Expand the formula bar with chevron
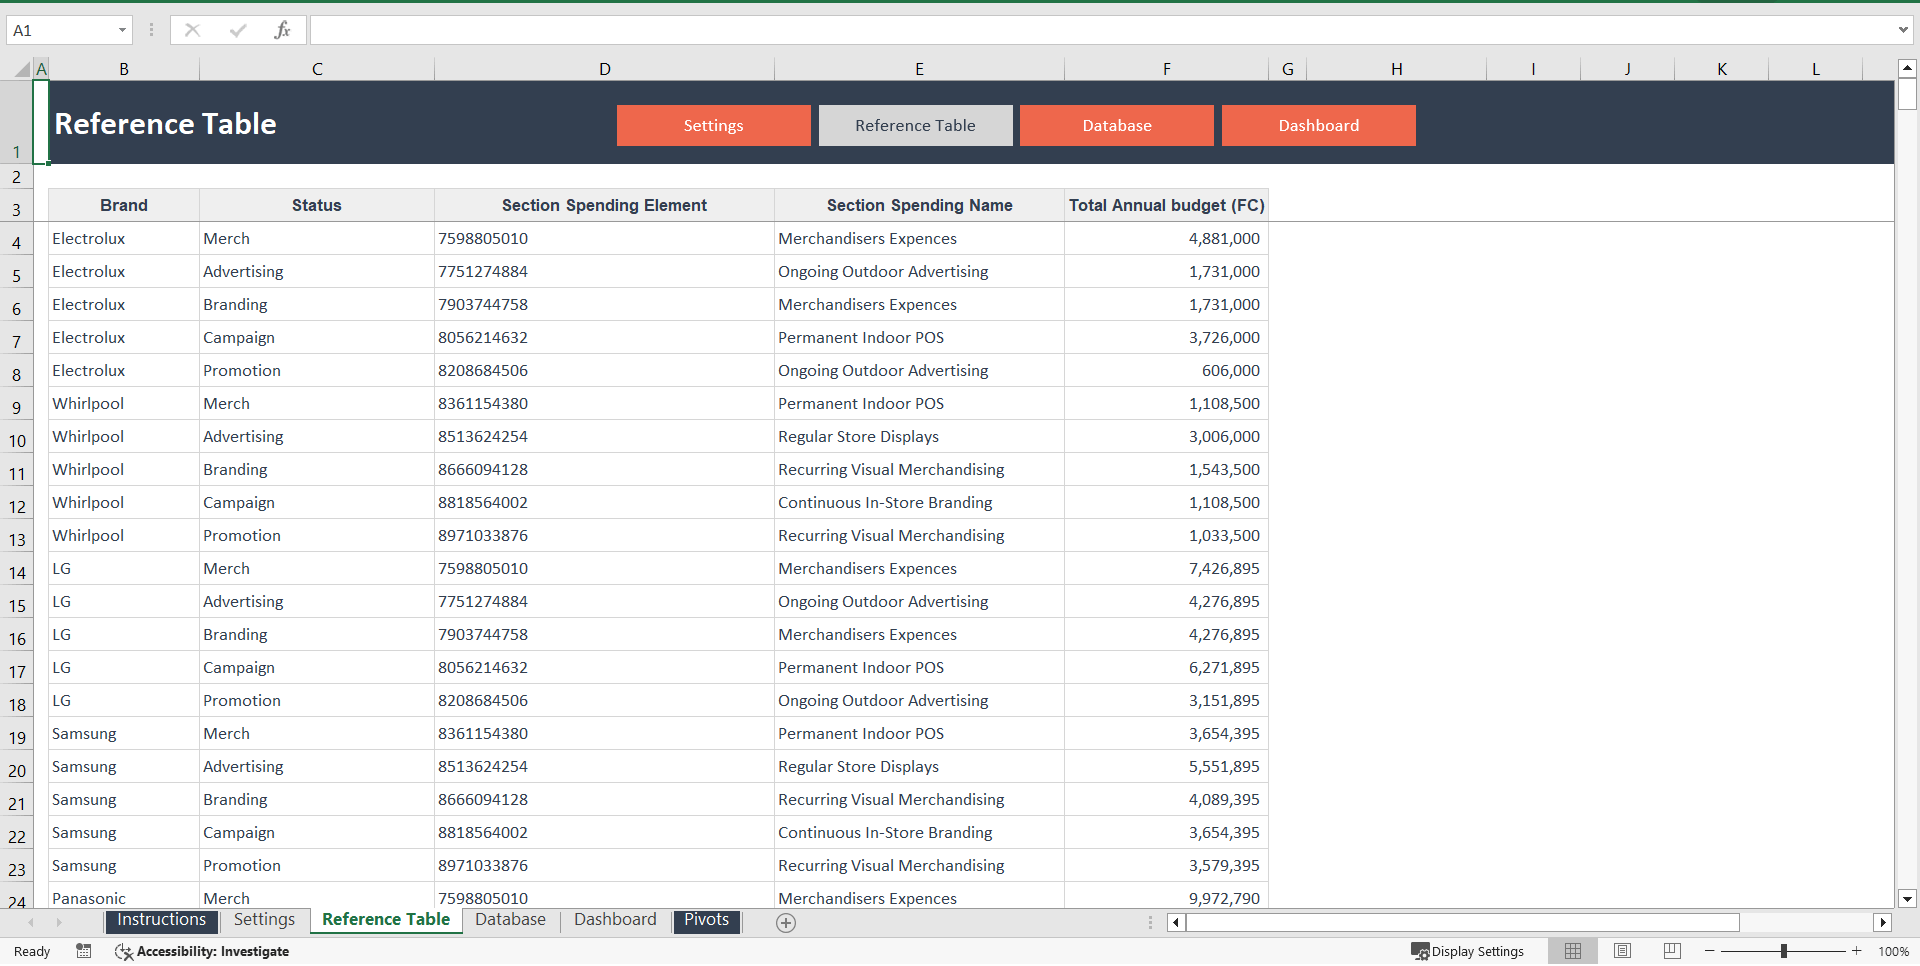1920x966 pixels. [x=1903, y=30]
